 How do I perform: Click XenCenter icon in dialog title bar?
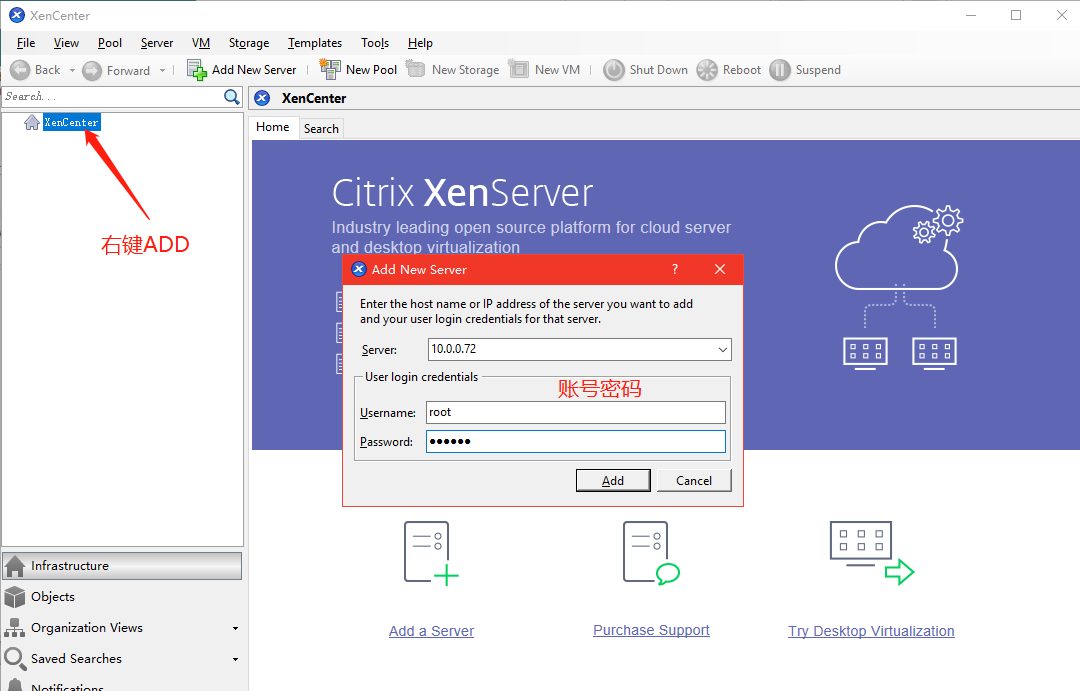click(x=359, y=269)
